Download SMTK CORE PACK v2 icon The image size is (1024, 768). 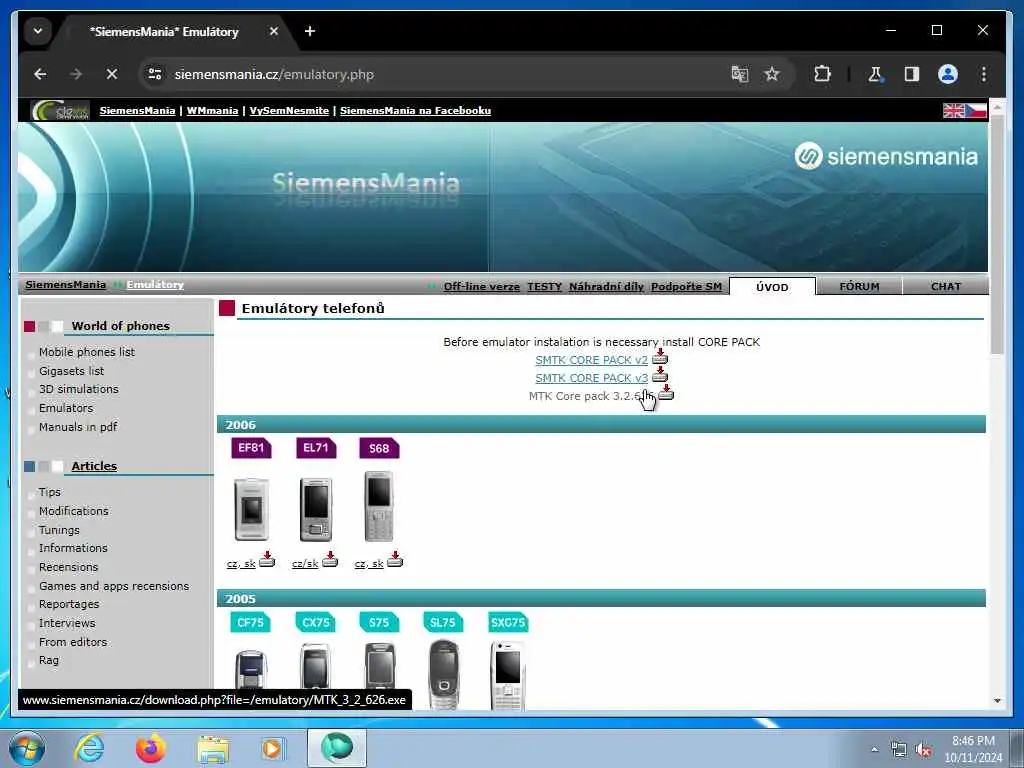pos(660,357)
